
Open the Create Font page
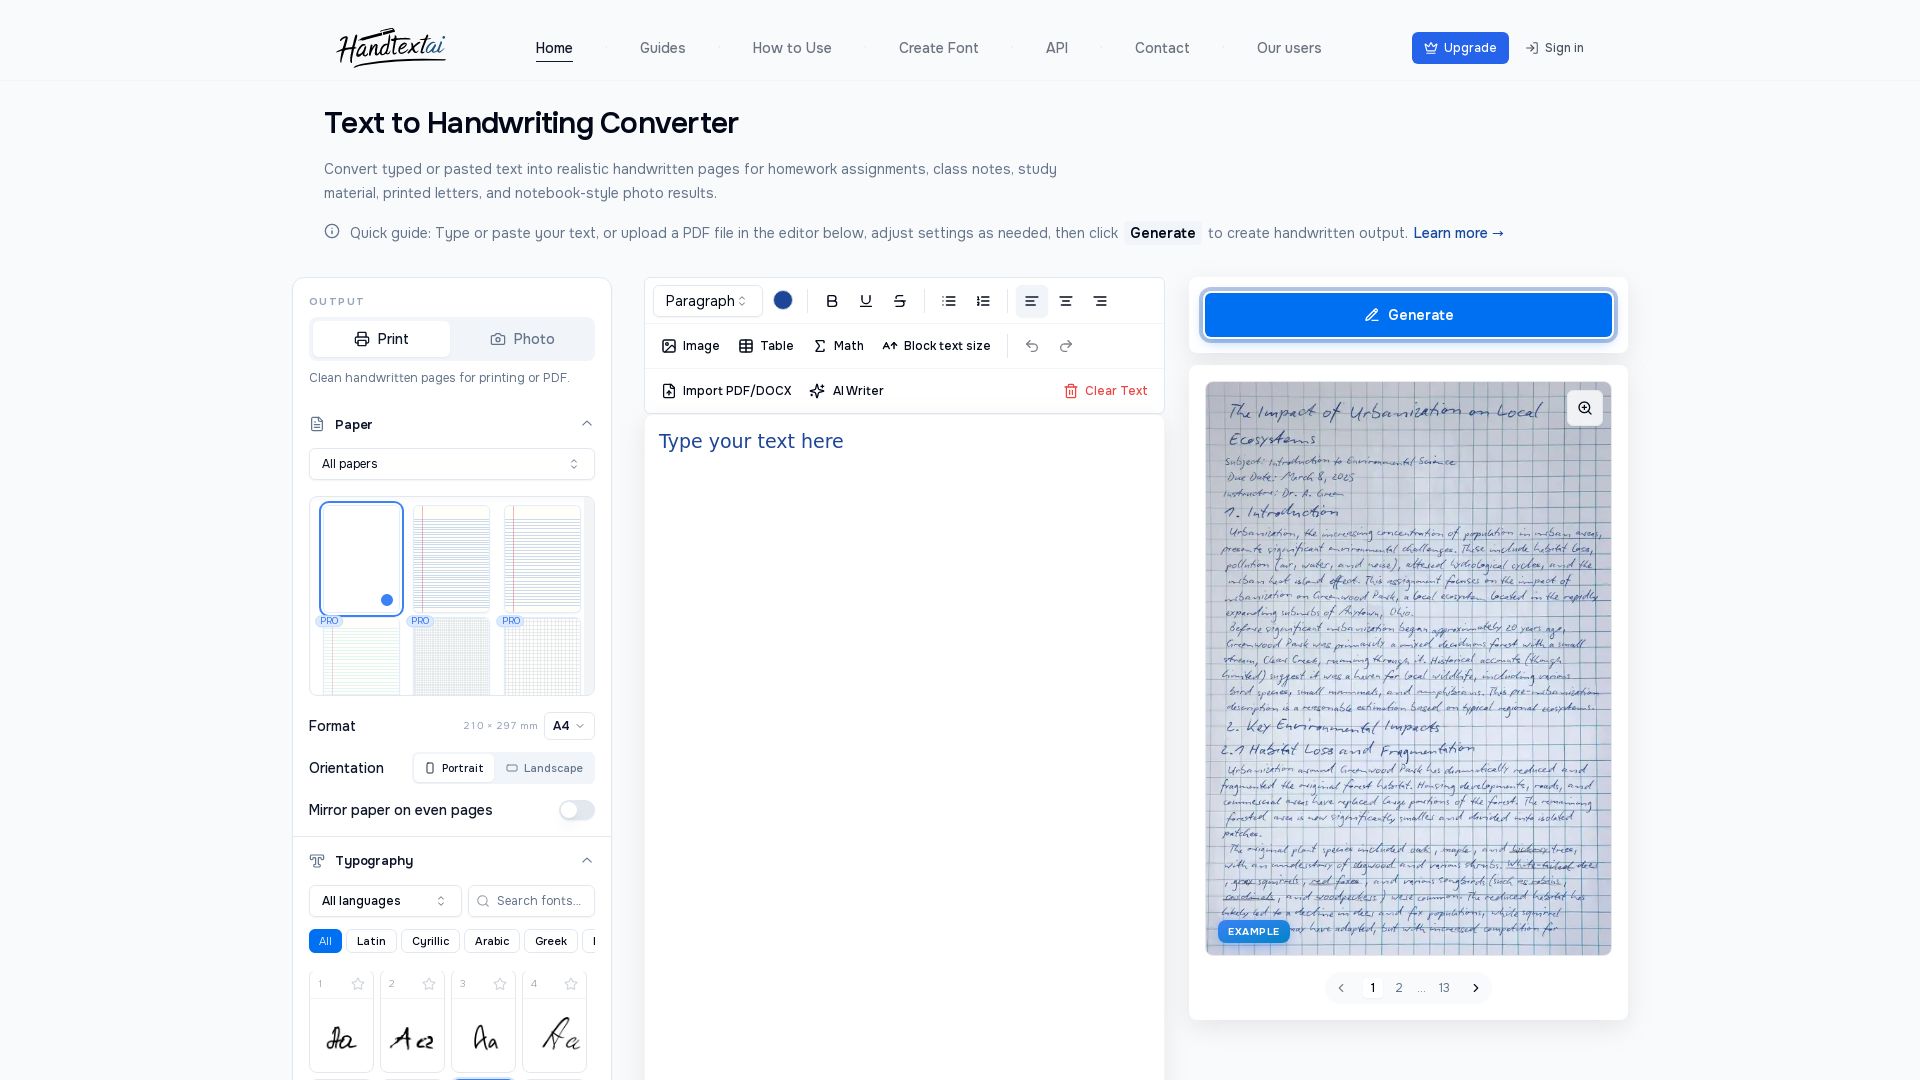click(938, 48)
